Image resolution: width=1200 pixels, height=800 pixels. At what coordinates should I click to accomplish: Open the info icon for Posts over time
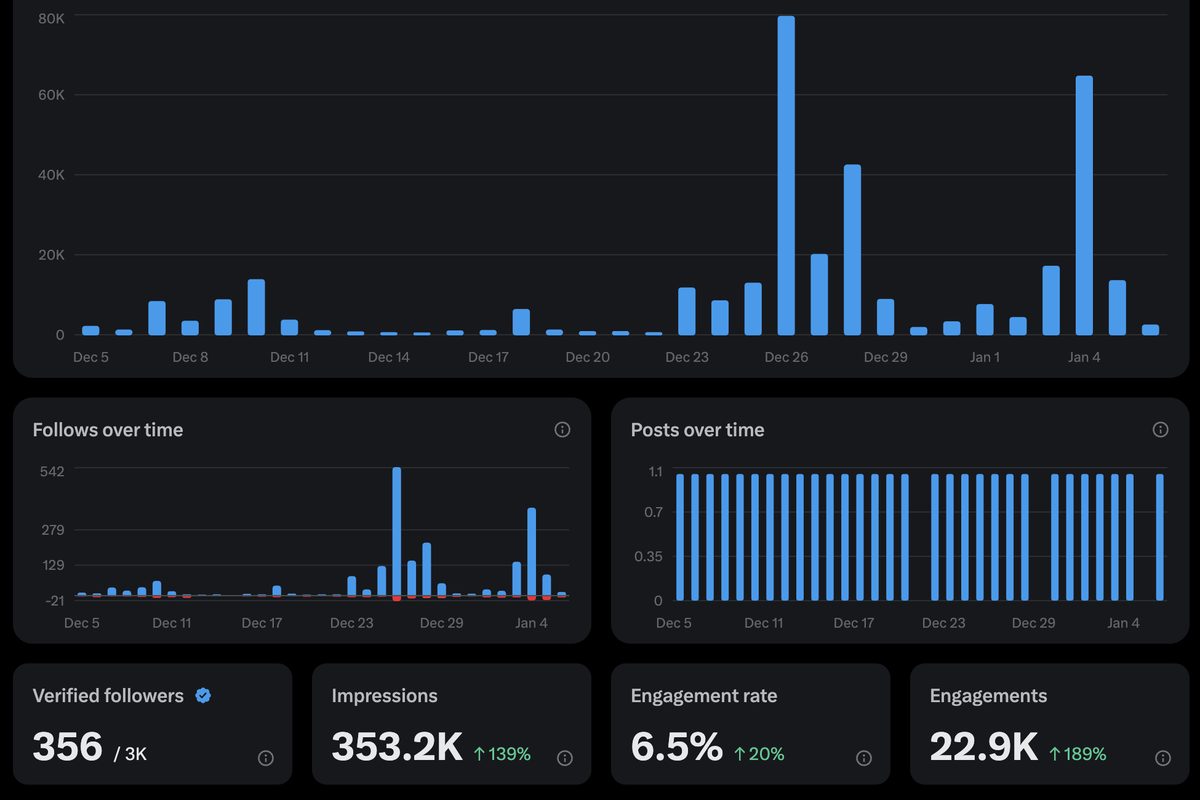1160,430
